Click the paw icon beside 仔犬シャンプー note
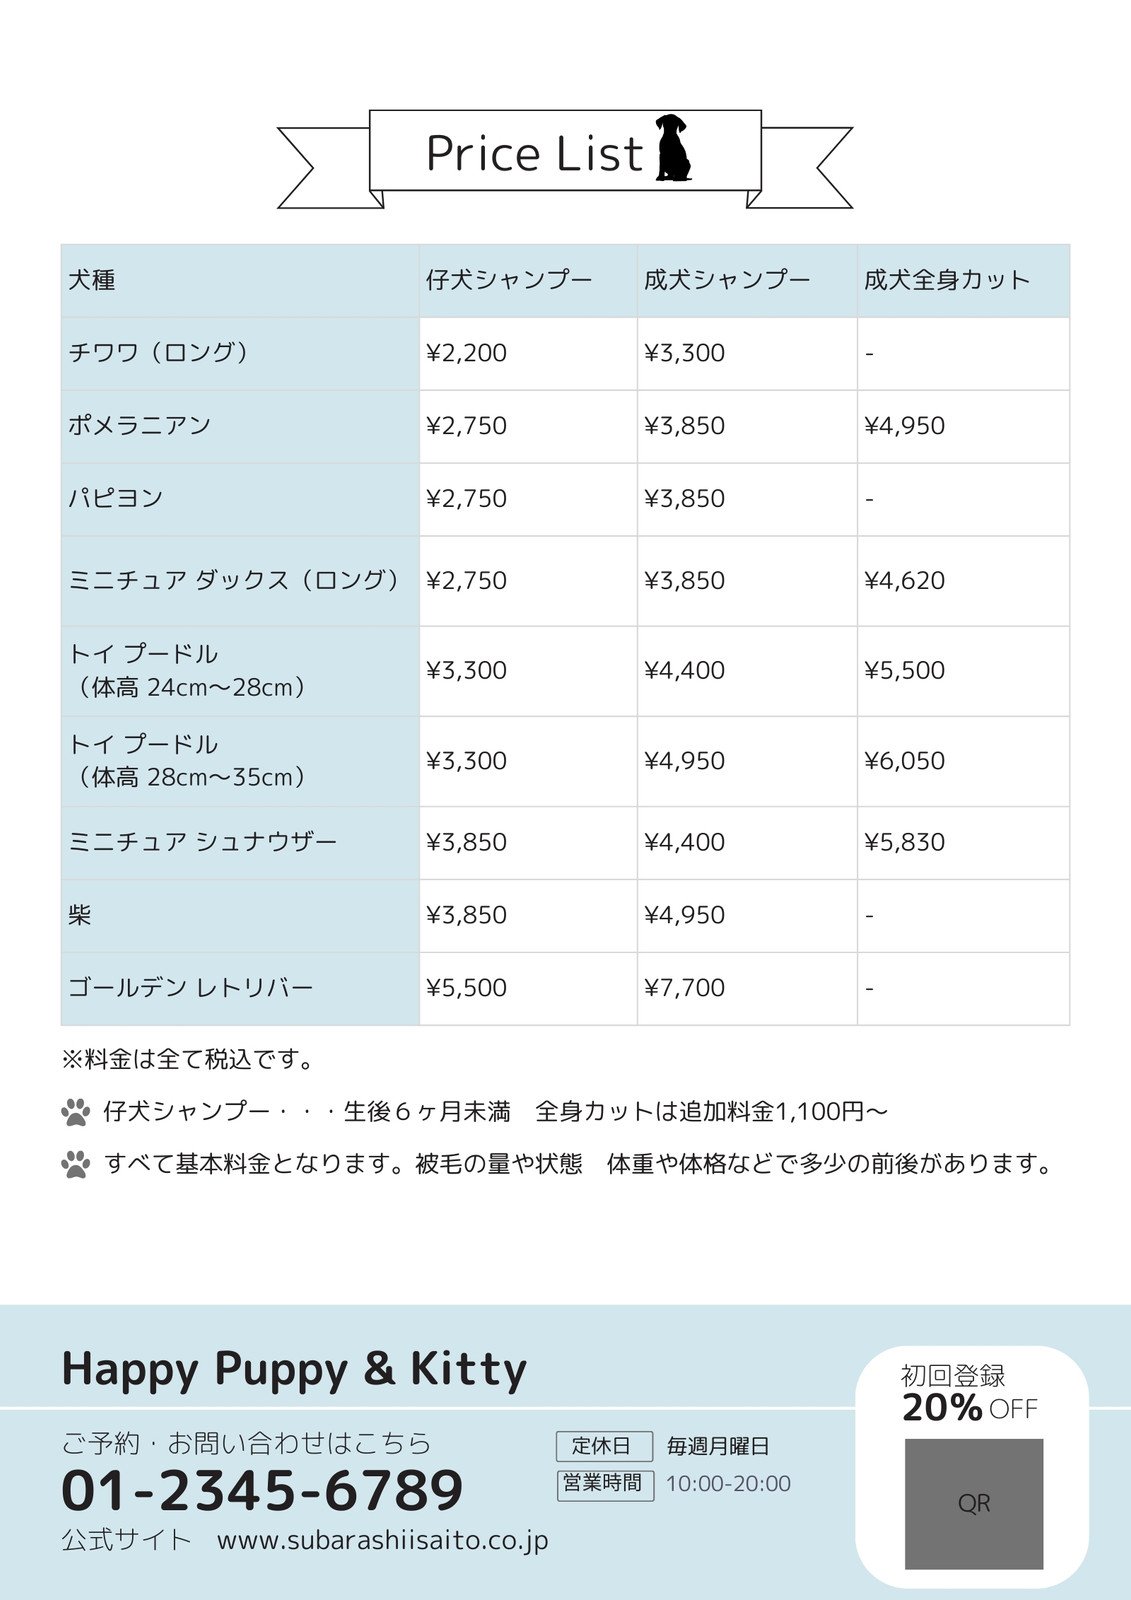The height and width of the screenshot is (1600, 1131). tap(75, 1112)
